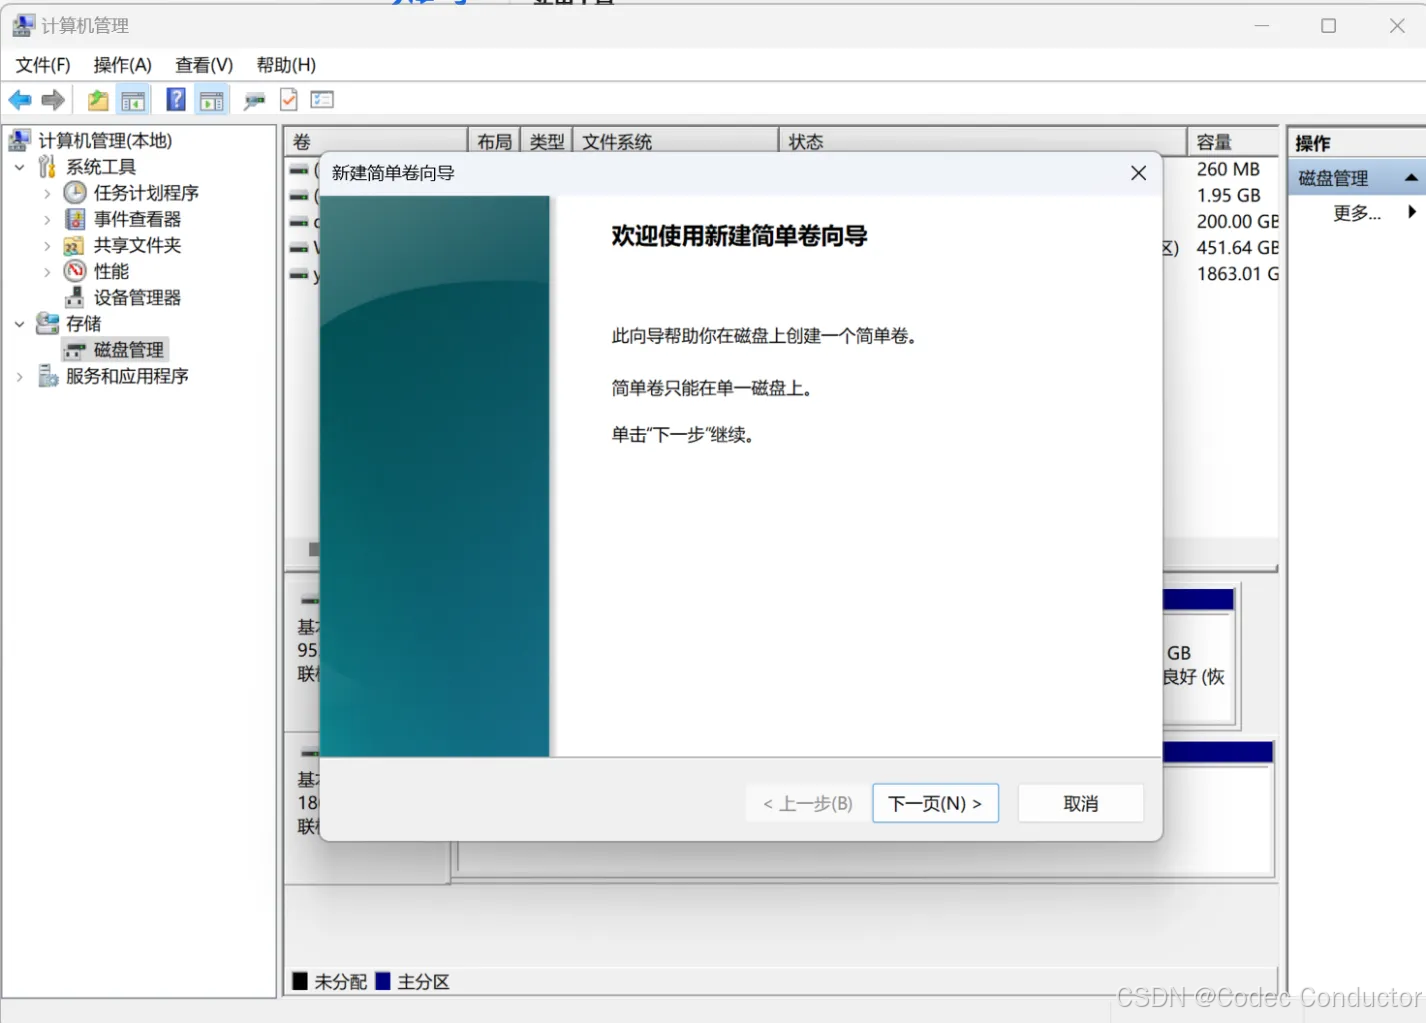
Task: Close the 新建简单卷向导 dialog
Action: [x=1138, y=173]
